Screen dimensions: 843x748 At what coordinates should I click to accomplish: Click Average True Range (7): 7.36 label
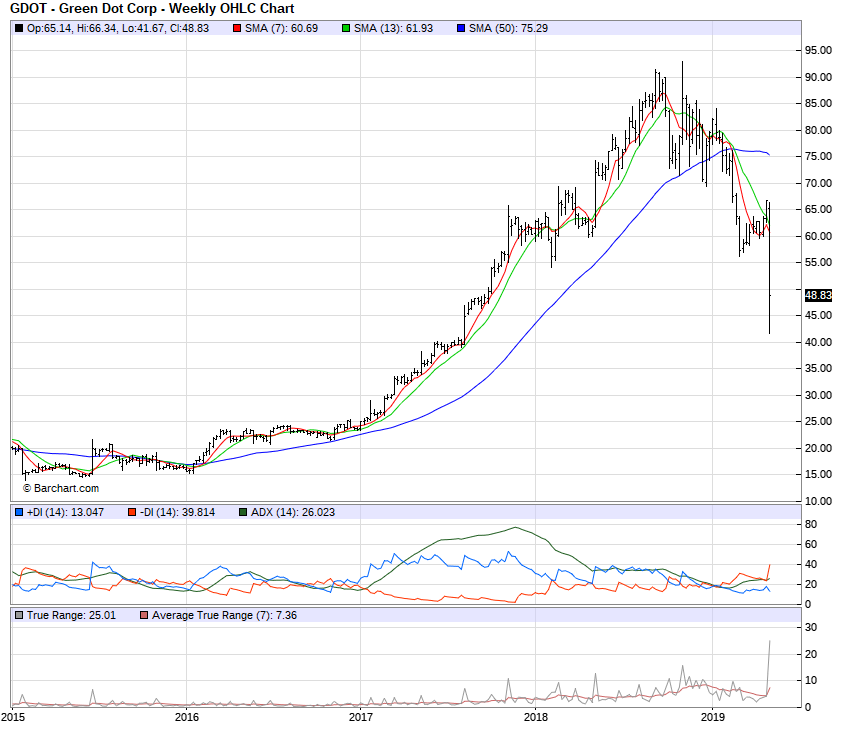click(224, 615)
